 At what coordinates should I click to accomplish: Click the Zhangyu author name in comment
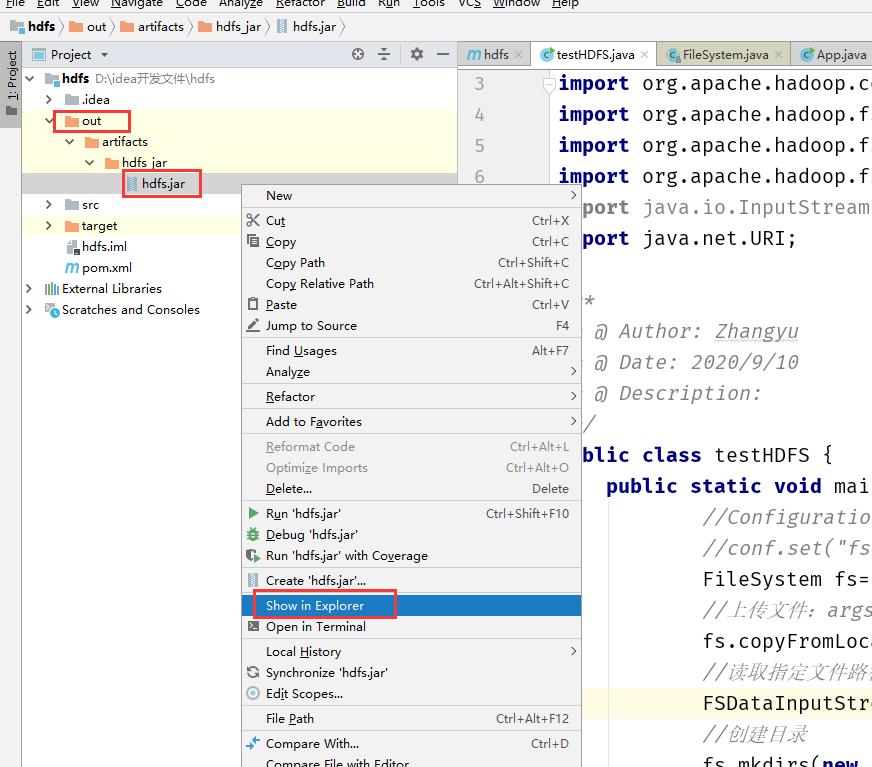(756, 331)
